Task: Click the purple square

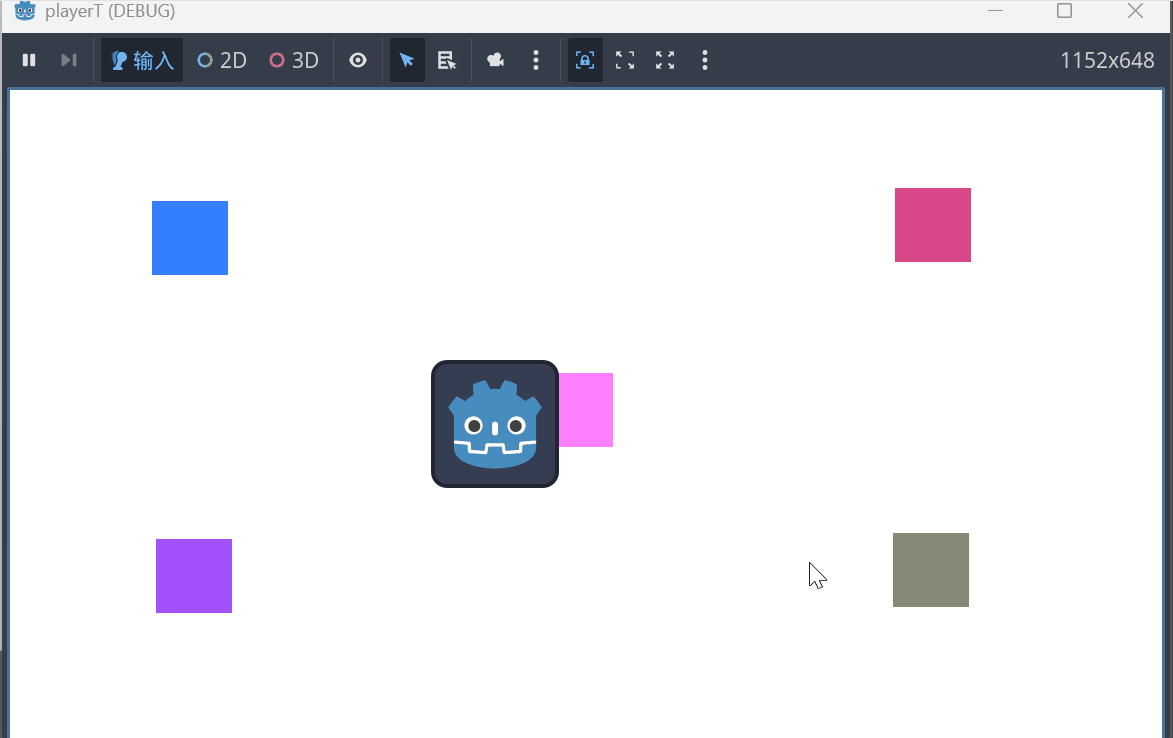Action: [194, 576]
